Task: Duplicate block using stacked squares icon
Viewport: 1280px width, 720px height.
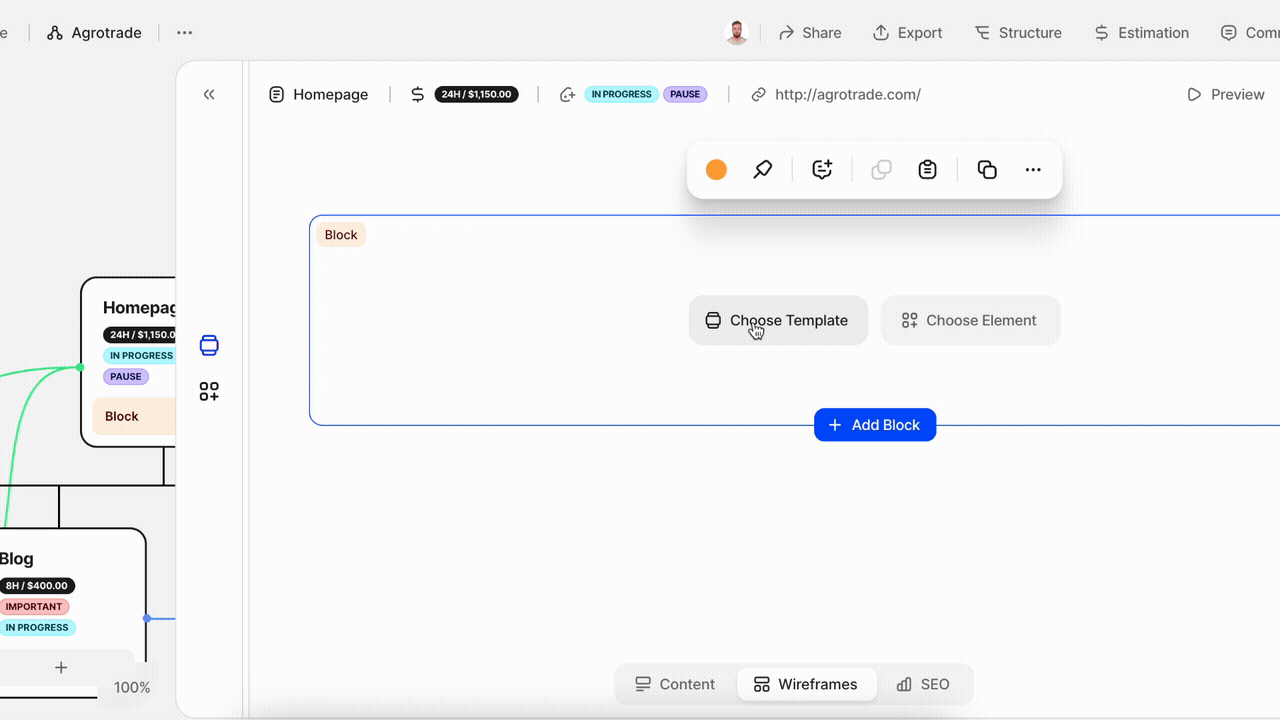Action: pyautogui.click(x=987, y=170)
